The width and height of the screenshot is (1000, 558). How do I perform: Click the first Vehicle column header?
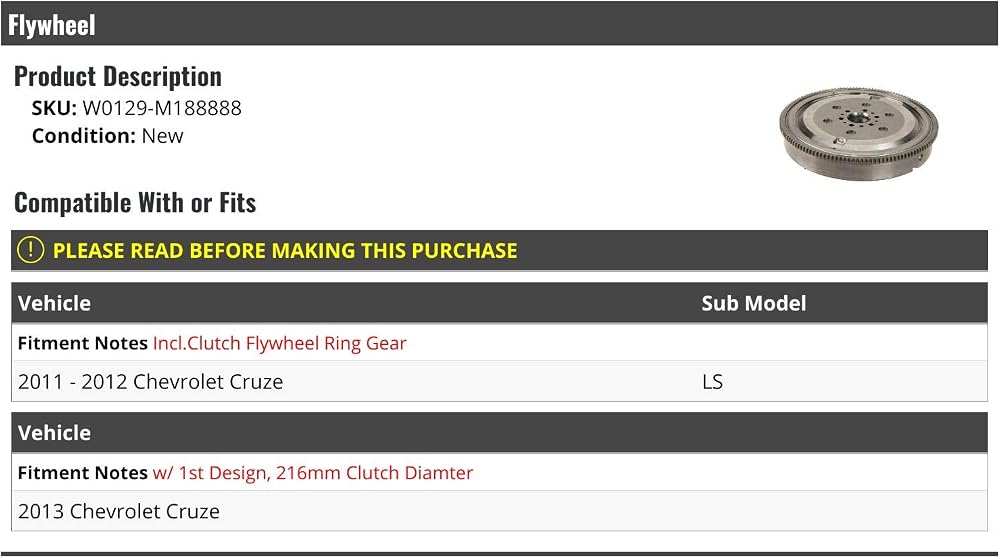(x=54, y=303)
